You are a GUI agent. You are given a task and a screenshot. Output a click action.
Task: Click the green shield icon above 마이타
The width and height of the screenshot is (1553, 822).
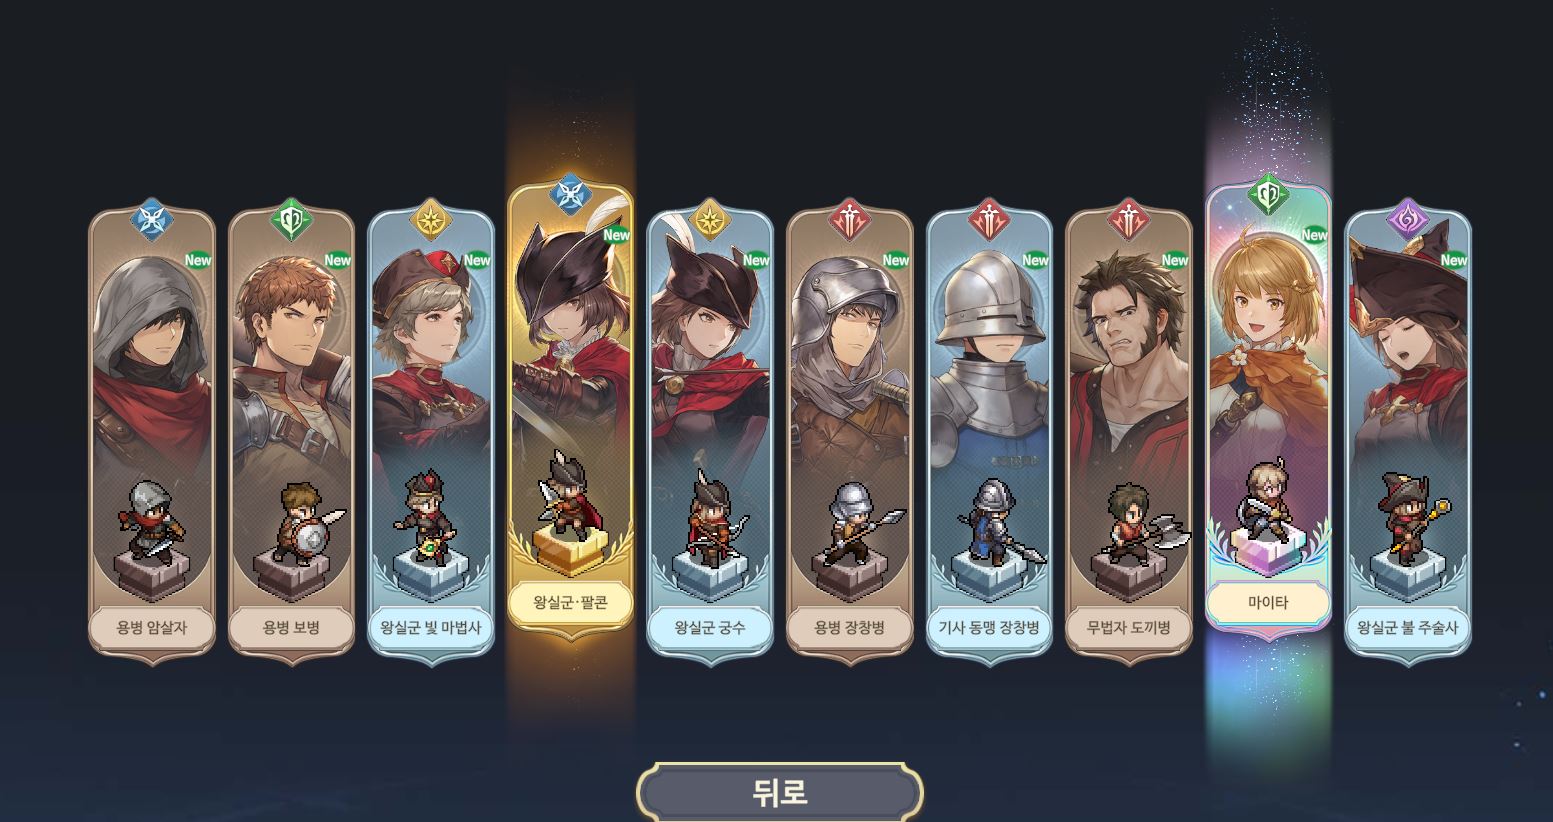pos(1268,196)
